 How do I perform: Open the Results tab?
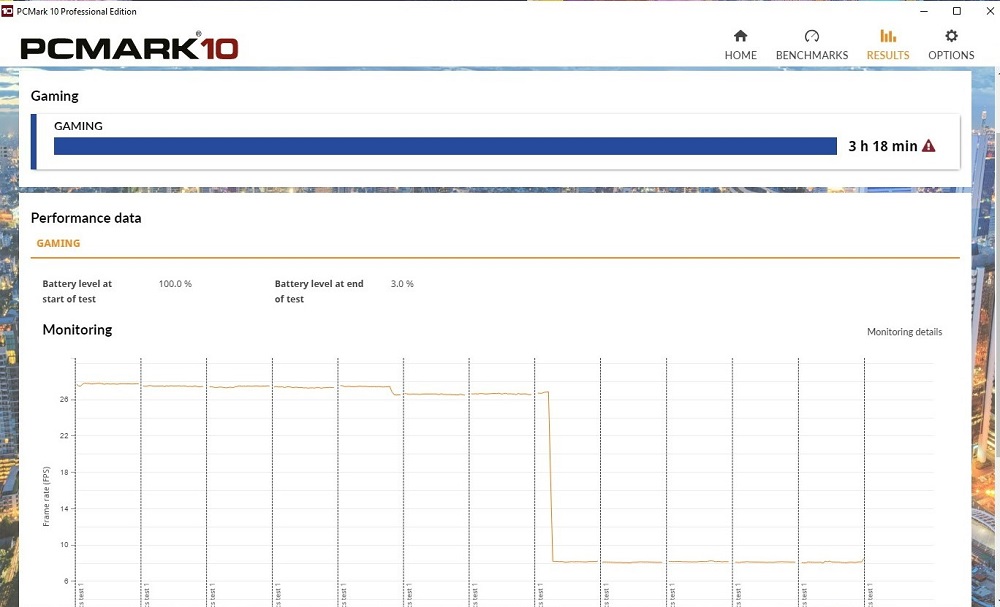coord(888,45)
